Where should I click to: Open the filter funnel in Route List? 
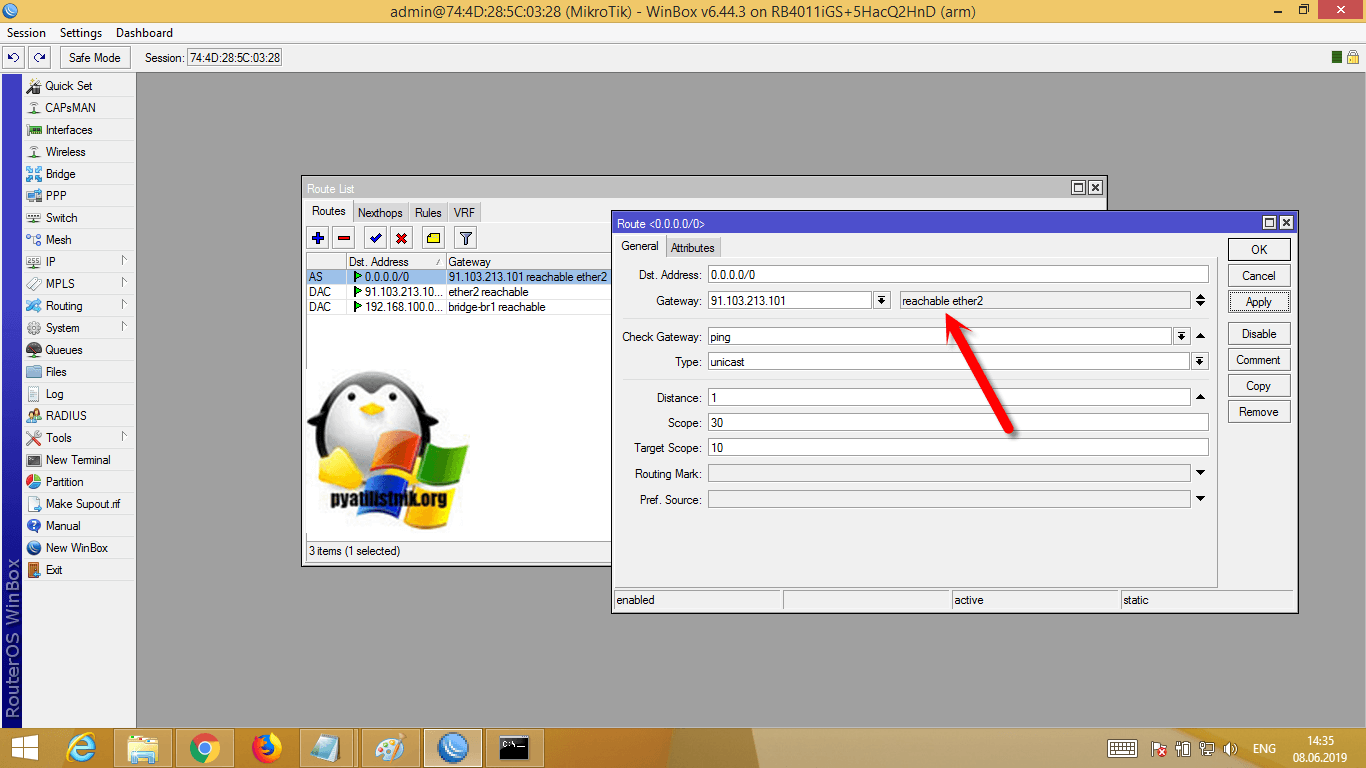(465, 238)
